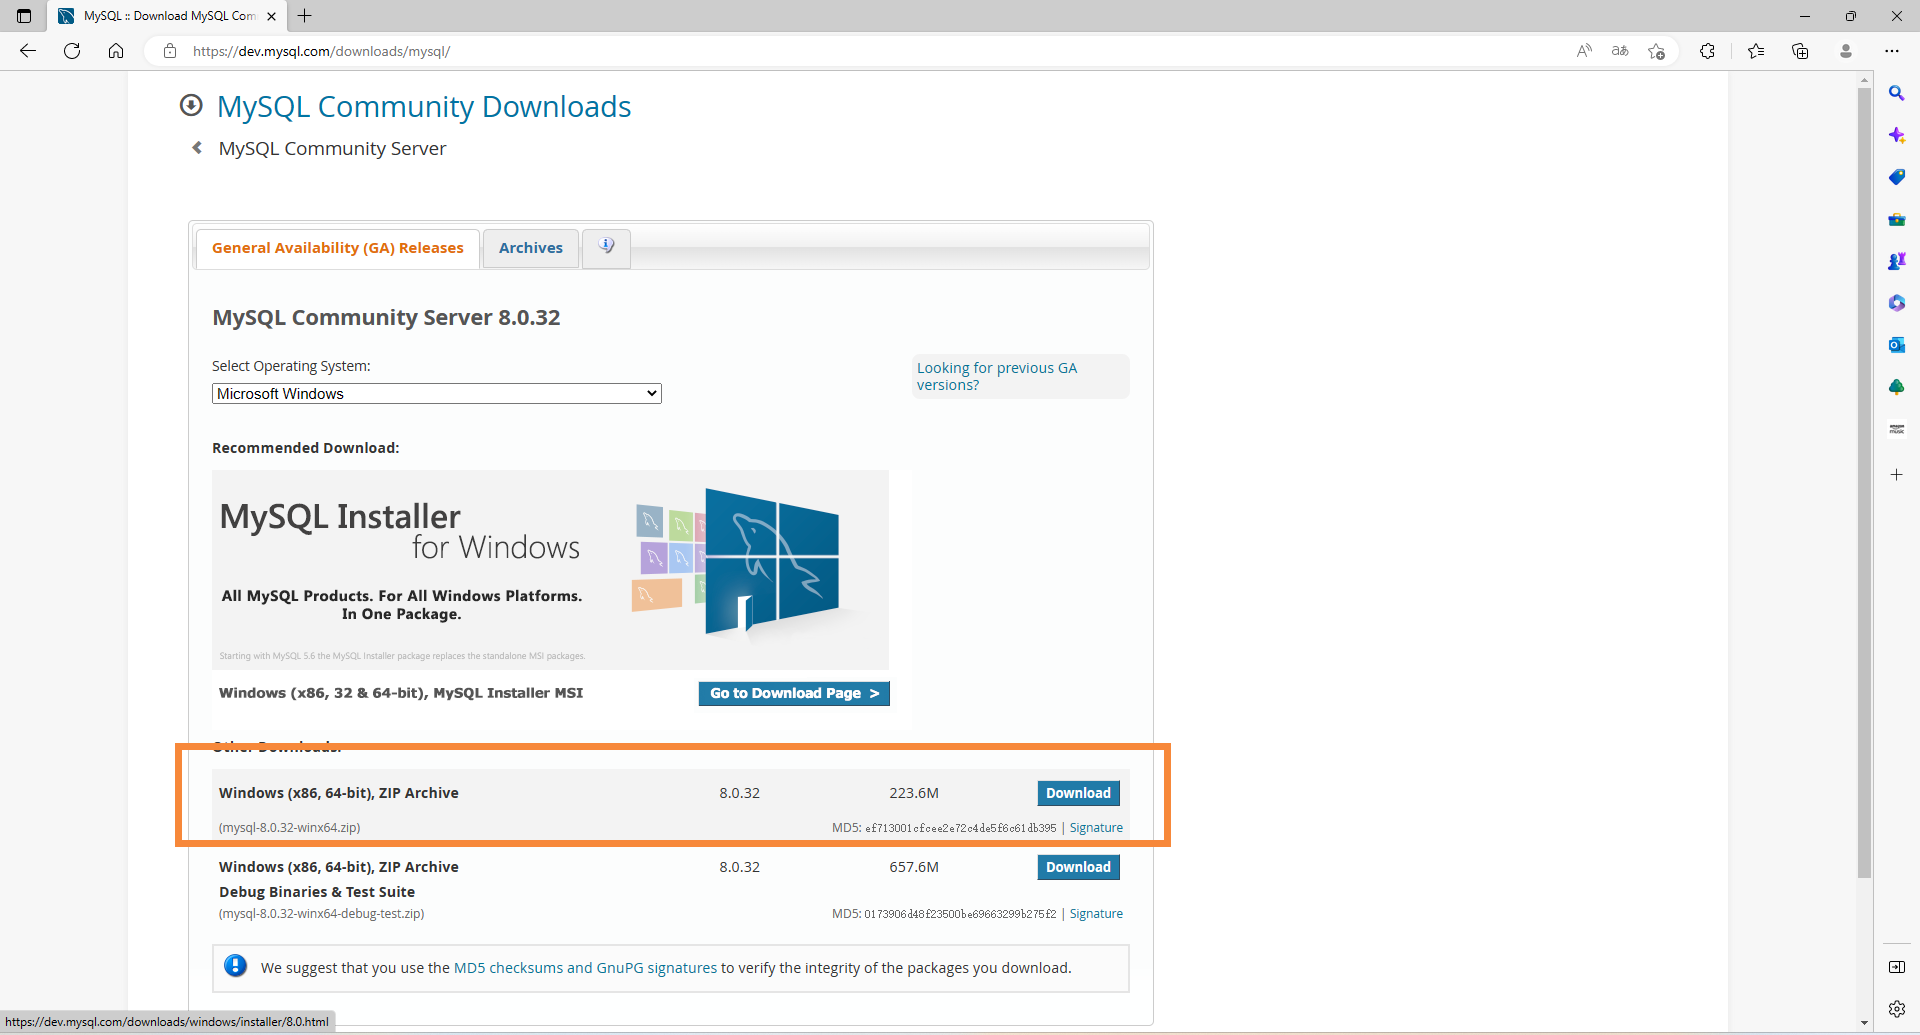Click MySQL Community Downloads heading link

pyautogui.click(x=424, y=106)
